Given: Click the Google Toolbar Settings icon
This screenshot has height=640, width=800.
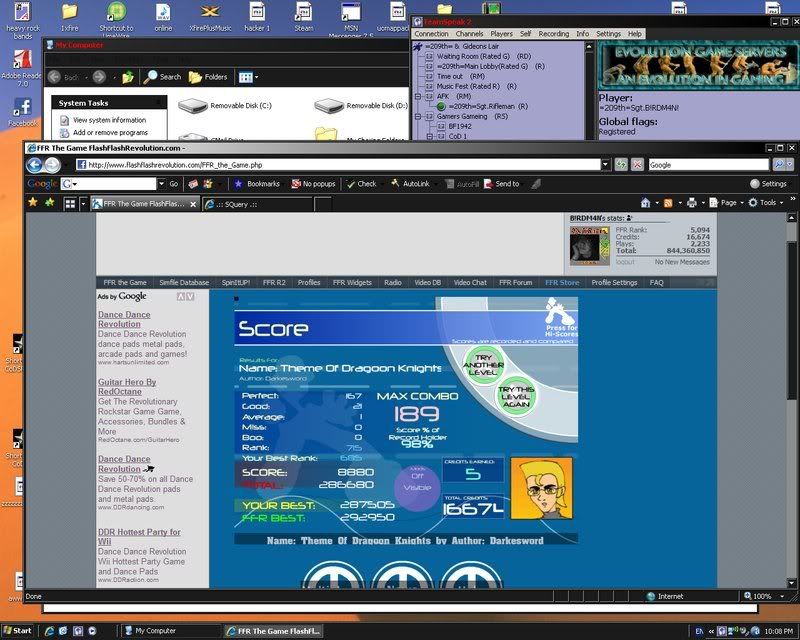Looking at the screenshot, I should (755, 184).
